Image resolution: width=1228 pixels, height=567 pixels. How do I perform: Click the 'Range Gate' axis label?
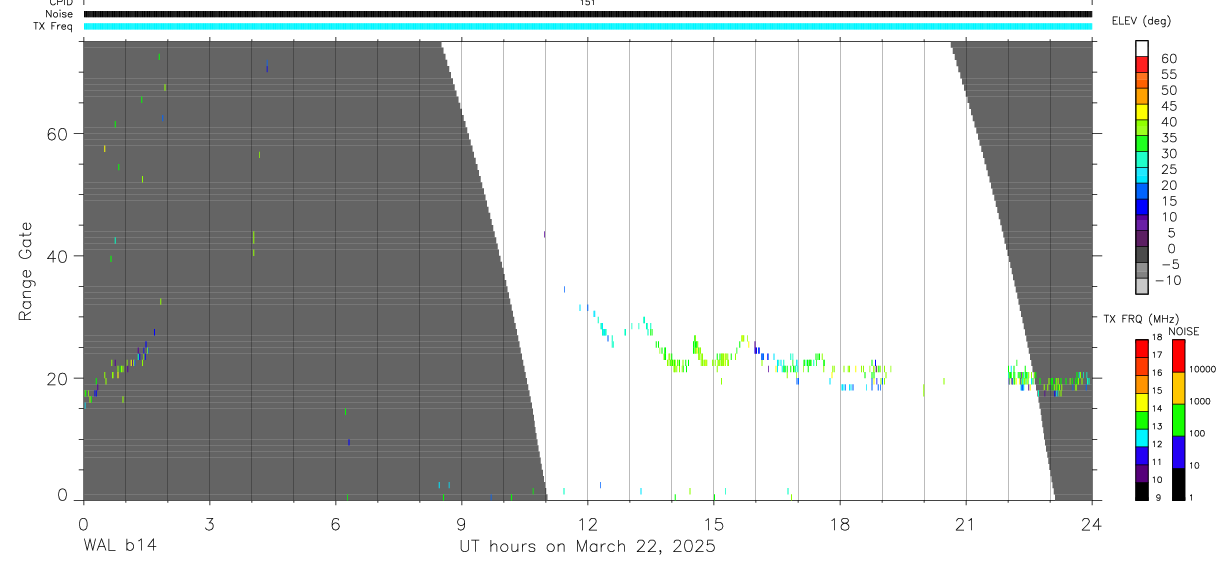[27, 272]
